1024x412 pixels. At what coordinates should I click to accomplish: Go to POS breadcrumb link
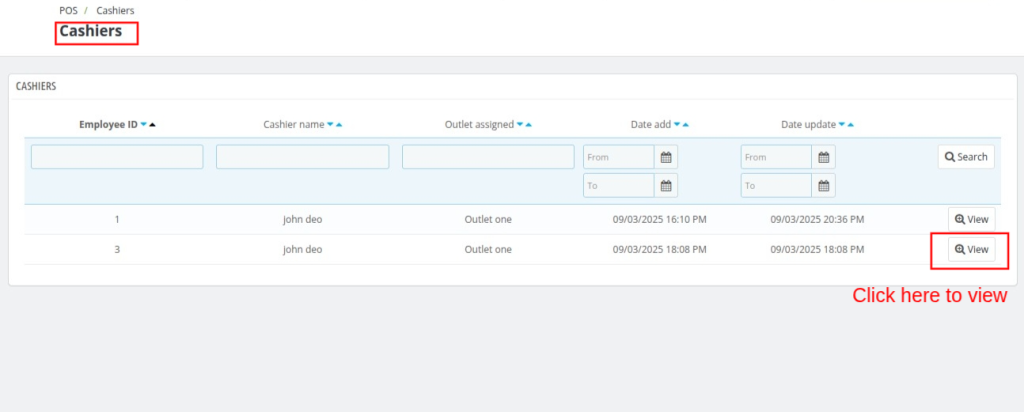[x=69, y=10]
